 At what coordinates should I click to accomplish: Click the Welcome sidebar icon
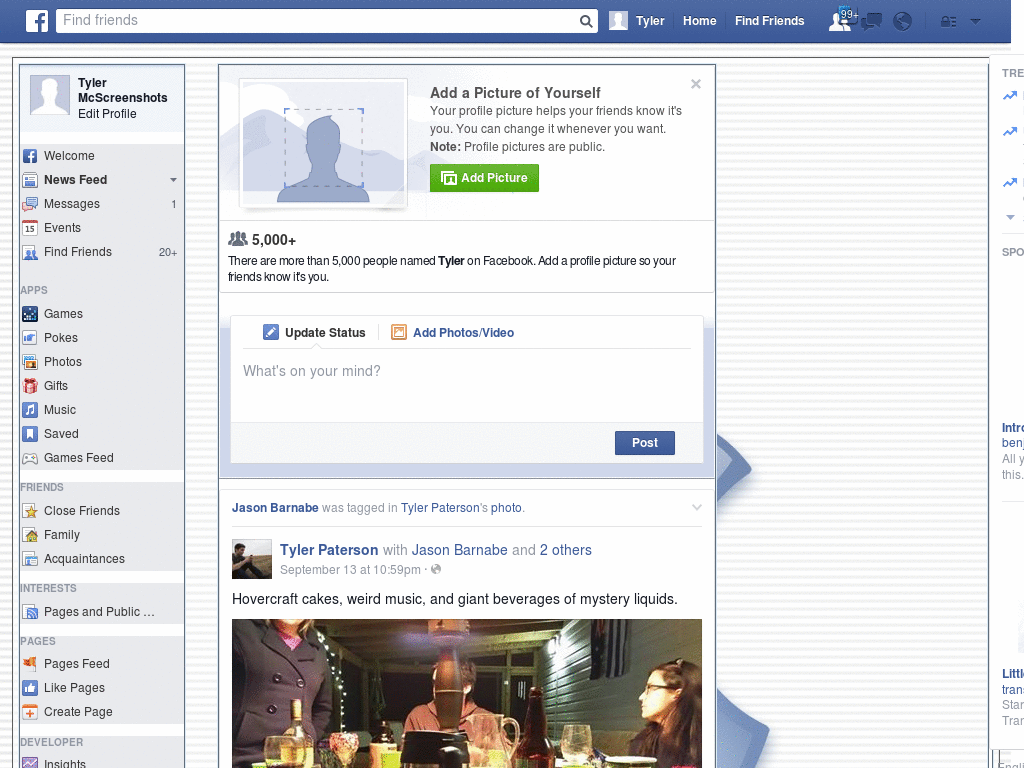click(30, 156)
